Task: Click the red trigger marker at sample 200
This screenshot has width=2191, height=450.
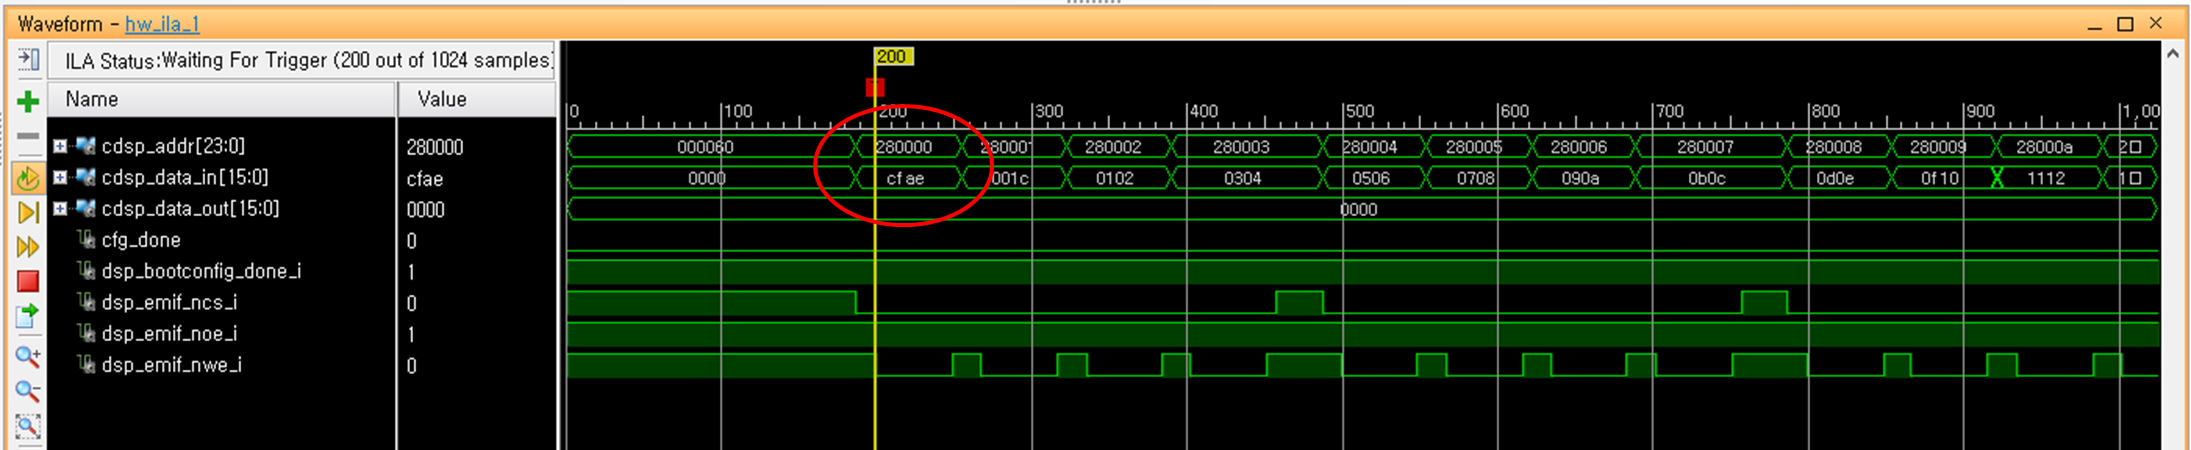Action: 875,88
